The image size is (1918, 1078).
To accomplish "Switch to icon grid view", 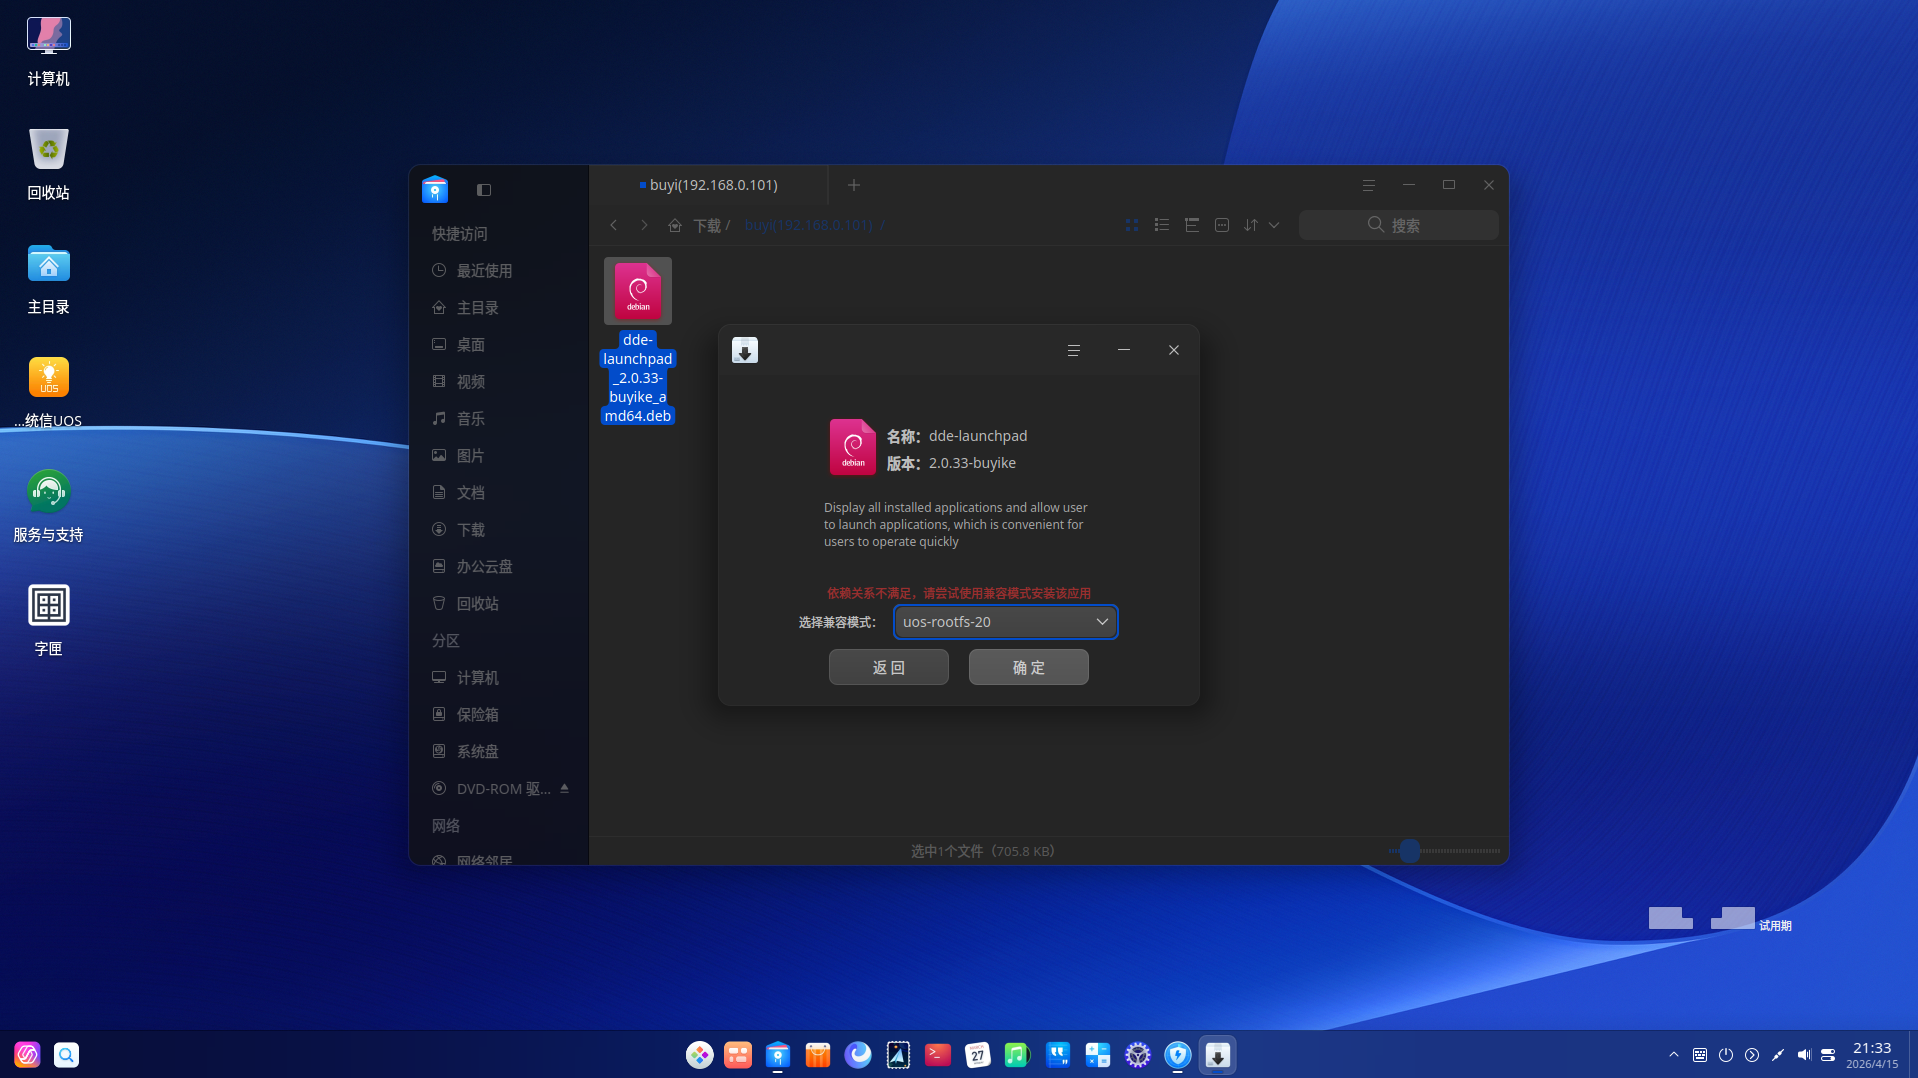I will (x=1132, y=225).
